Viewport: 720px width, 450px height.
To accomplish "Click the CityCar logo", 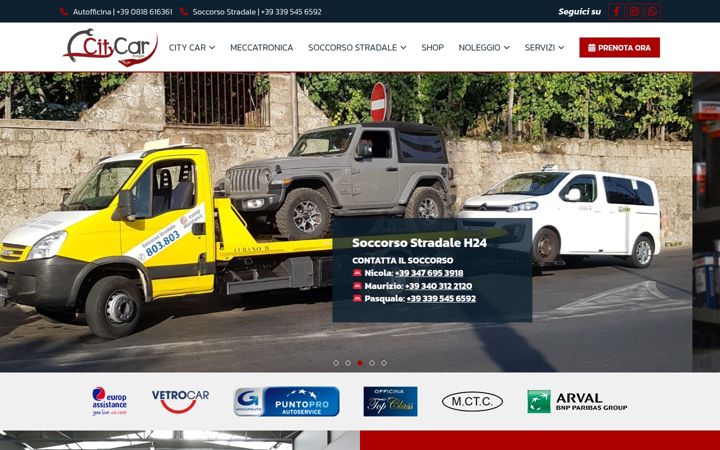I will (x=111, y=47).
